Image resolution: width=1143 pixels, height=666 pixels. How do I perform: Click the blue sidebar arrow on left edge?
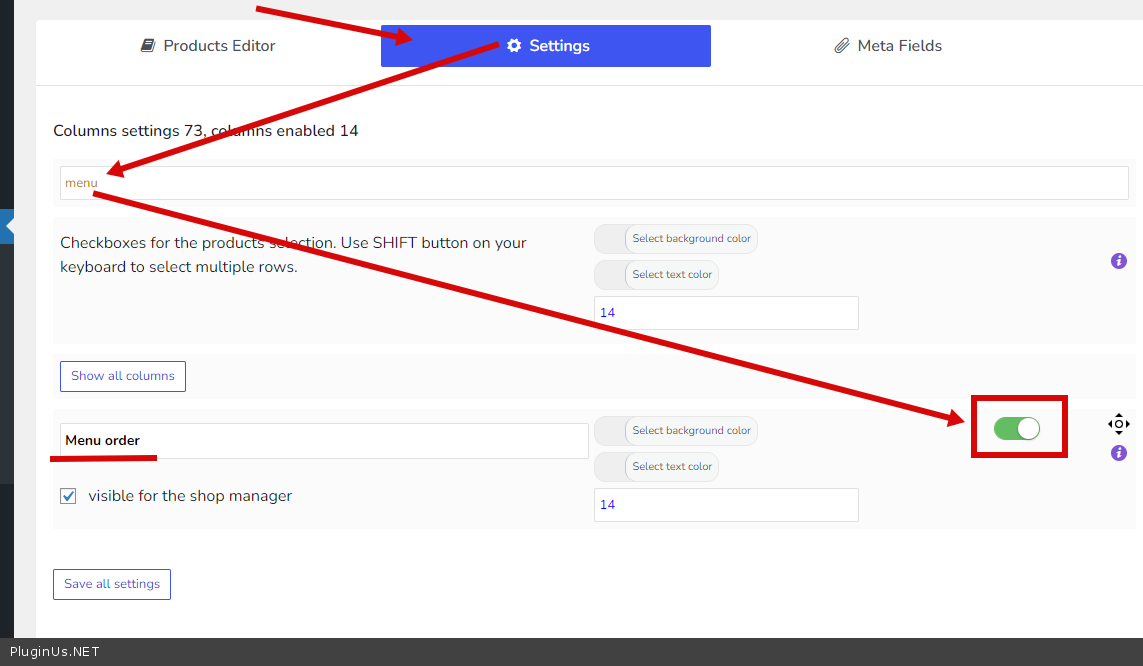(x=7, y=226)
